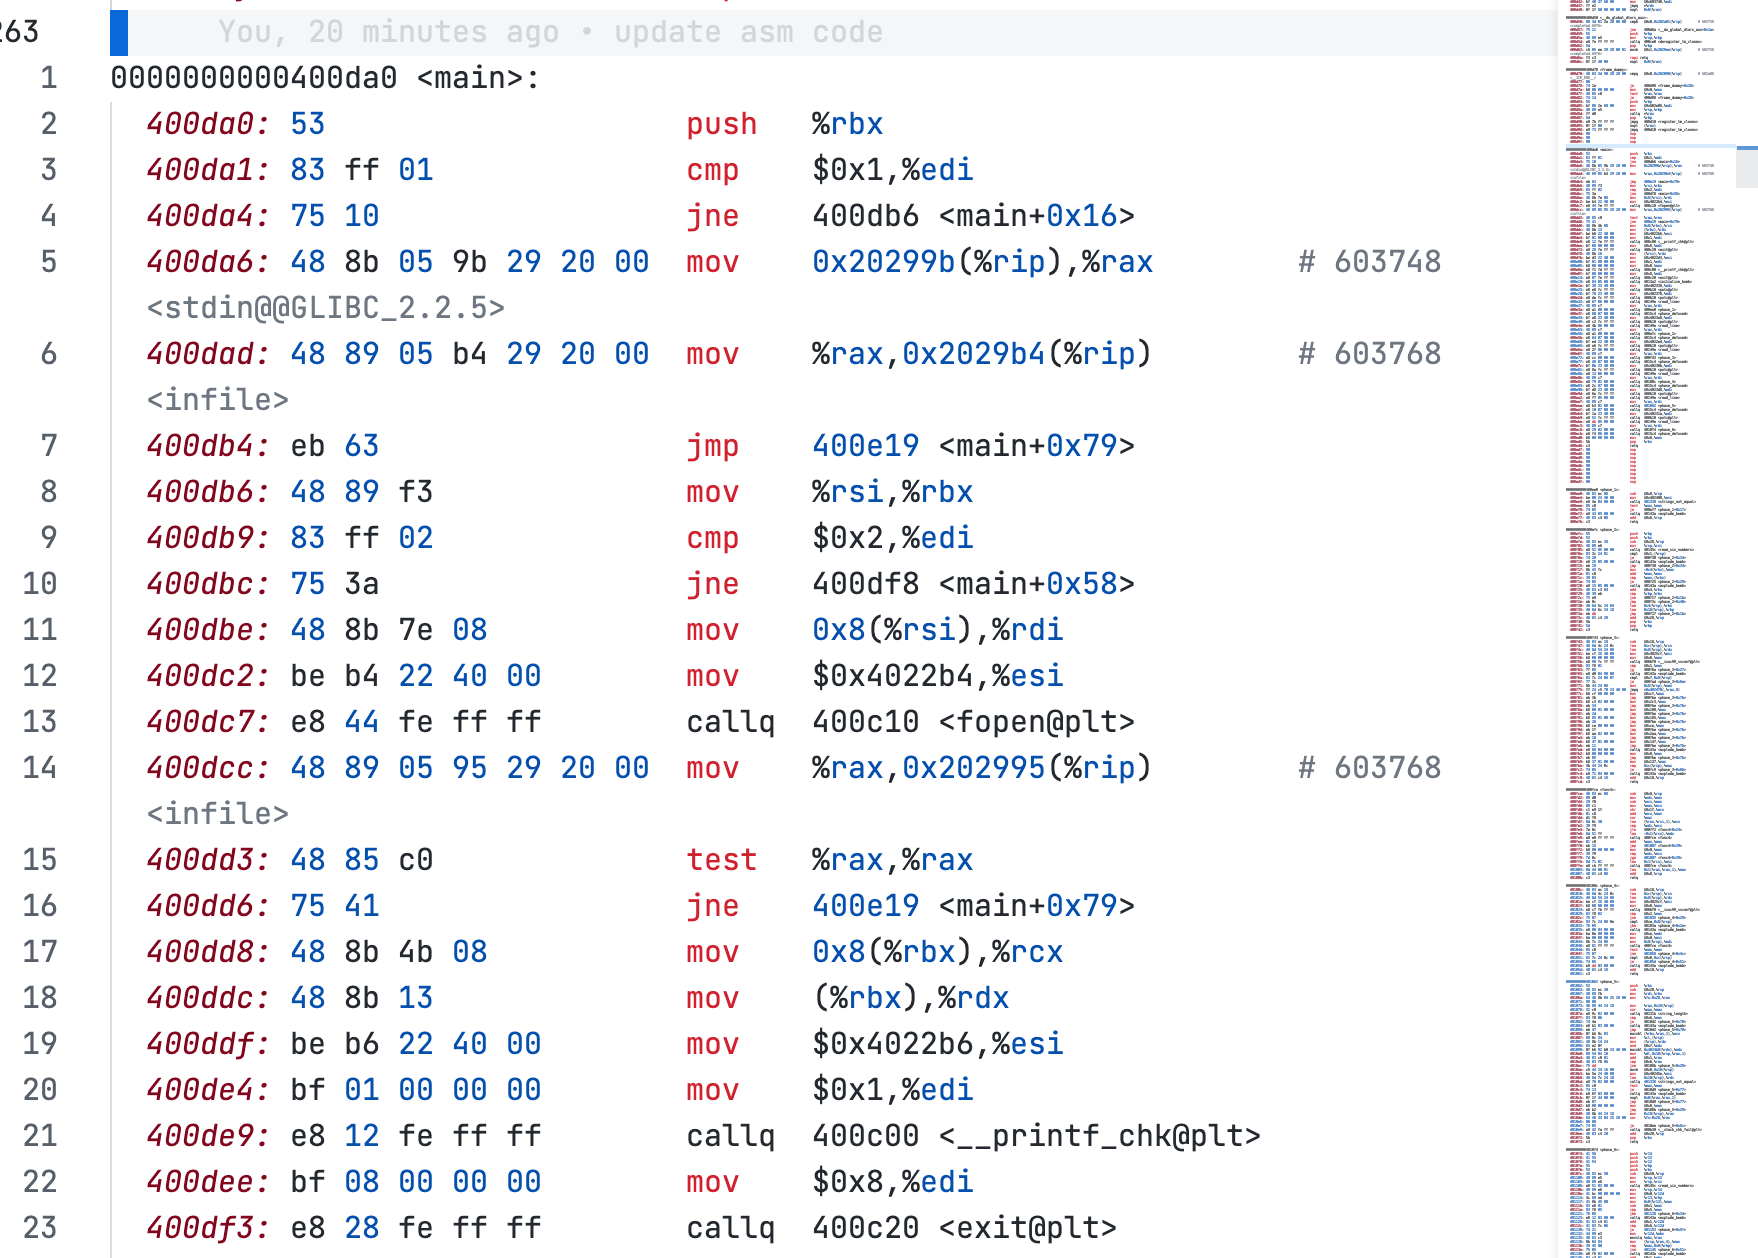The width and height of the screenshot is (1758, 1258).
Task: Click address label 400da0: on line 2
Action: [208, 124]
